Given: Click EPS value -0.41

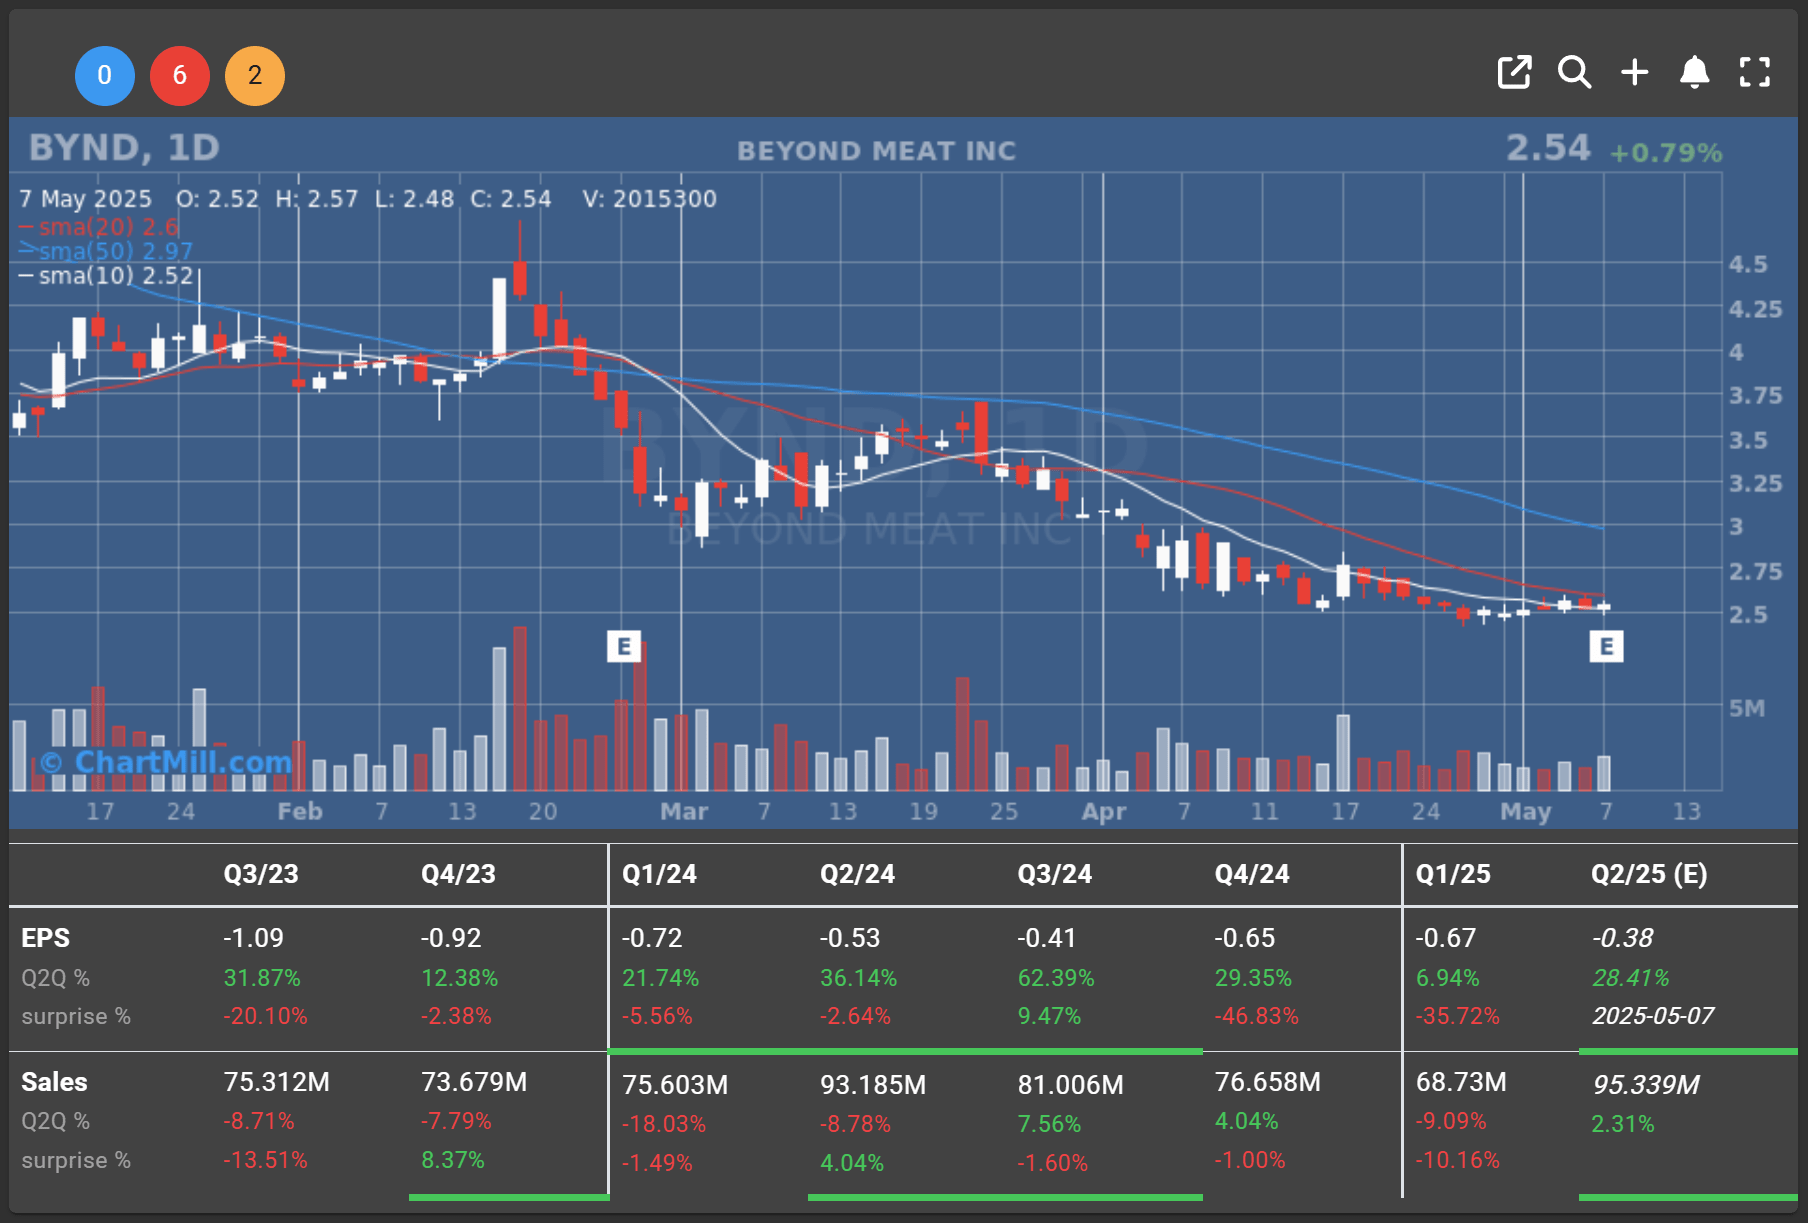Looking at the screenshot, I should [1047, 938].
